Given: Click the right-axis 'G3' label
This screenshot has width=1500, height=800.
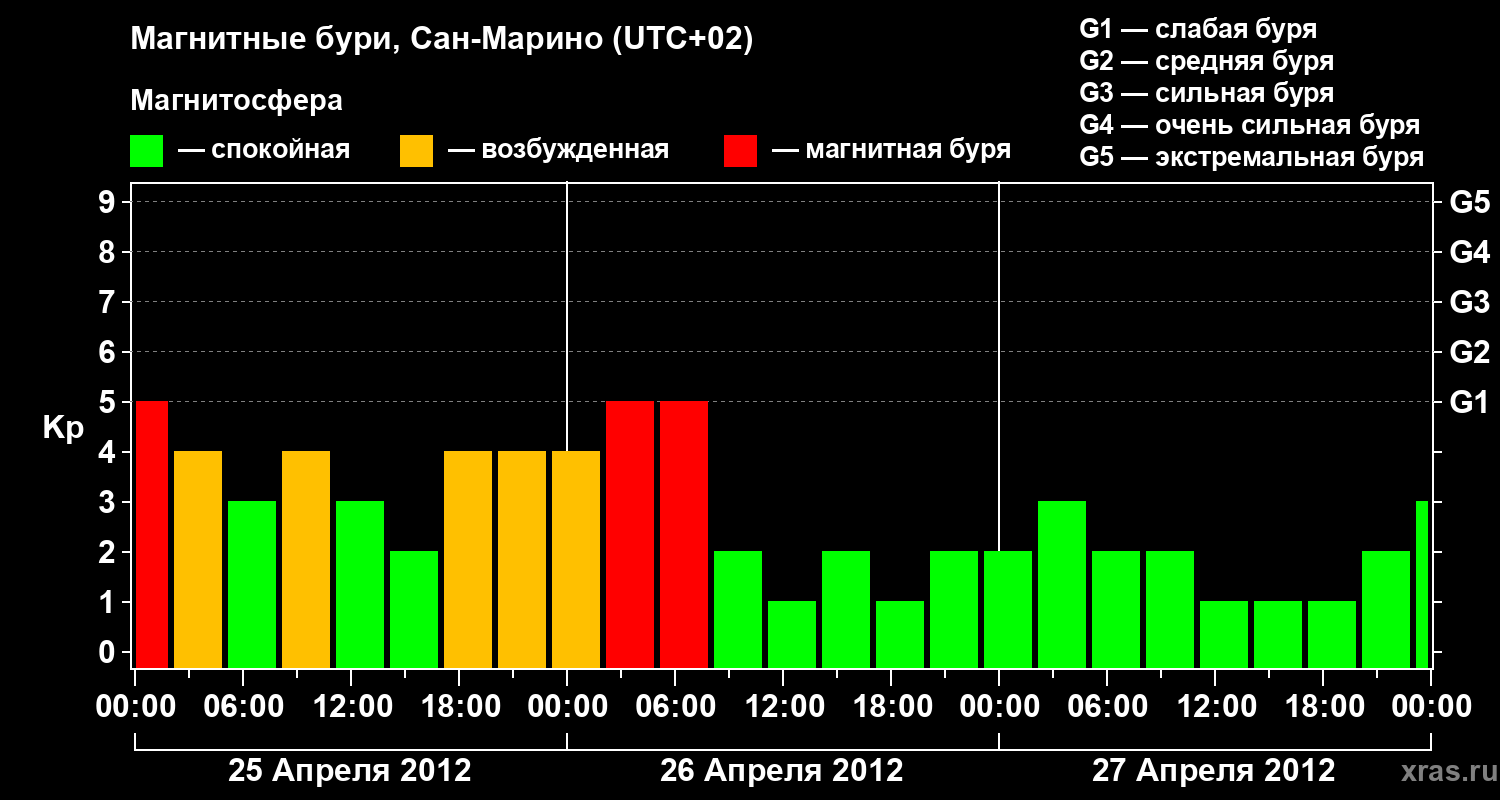Looking at the screenshot, I should [1469, 302].
